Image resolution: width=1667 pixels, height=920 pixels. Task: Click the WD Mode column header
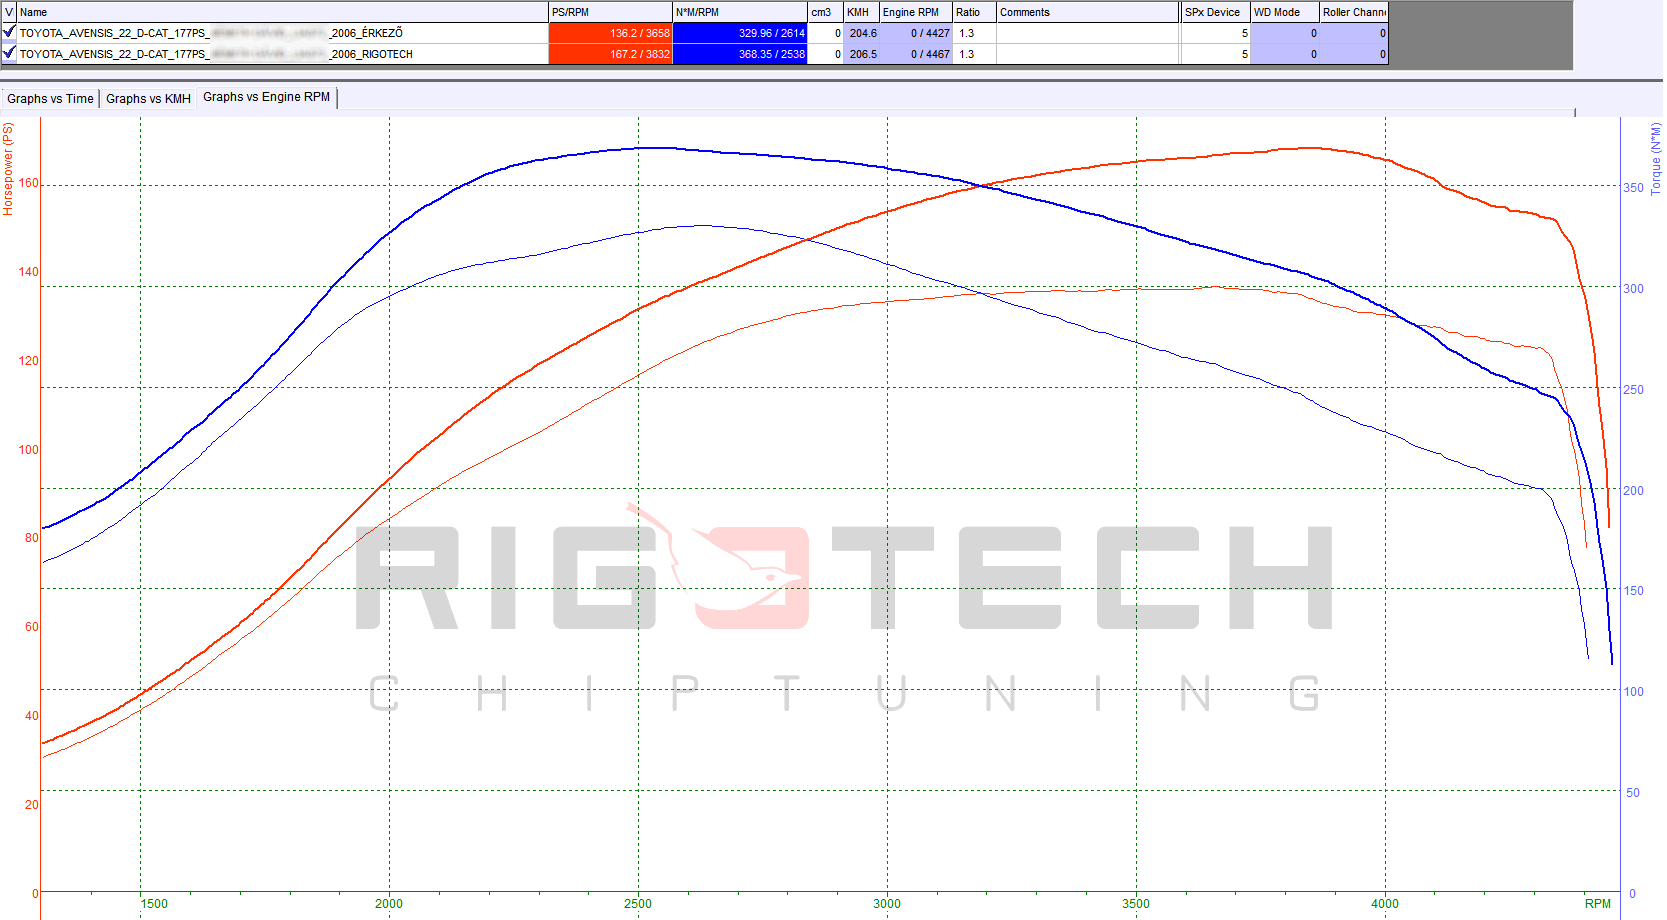click(1285, 12)
